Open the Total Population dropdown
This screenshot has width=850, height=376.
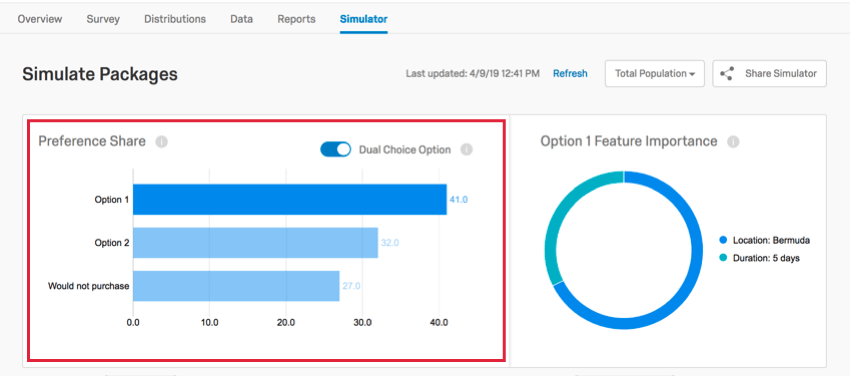(x=655, y=74)
